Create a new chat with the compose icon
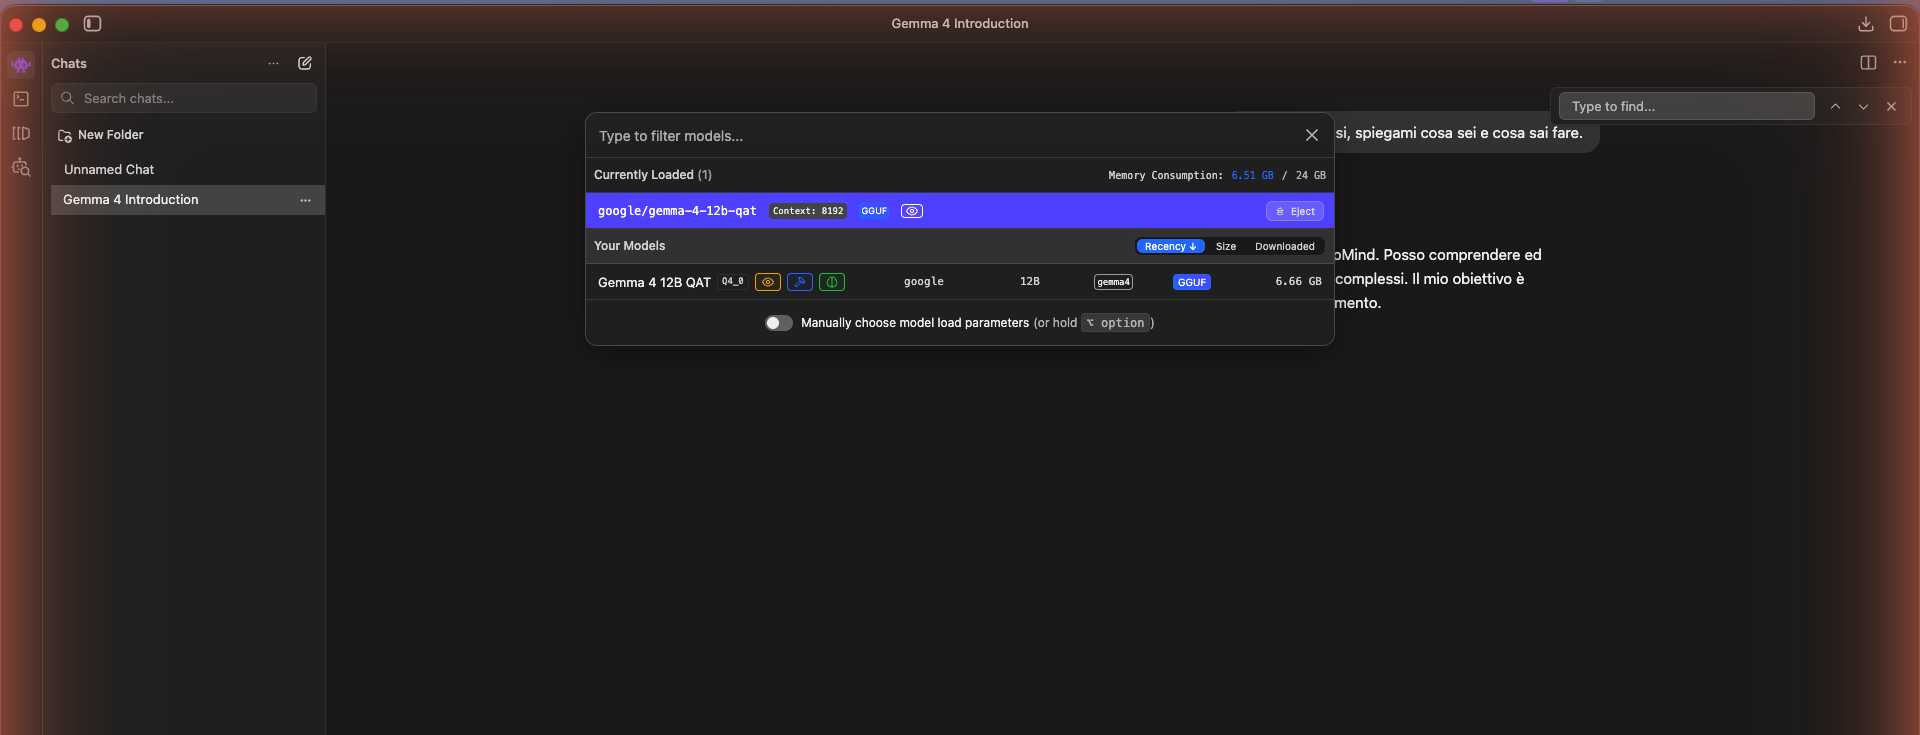Image resolution: width=1920 pixels, height=735 pixels. (305, 63)
